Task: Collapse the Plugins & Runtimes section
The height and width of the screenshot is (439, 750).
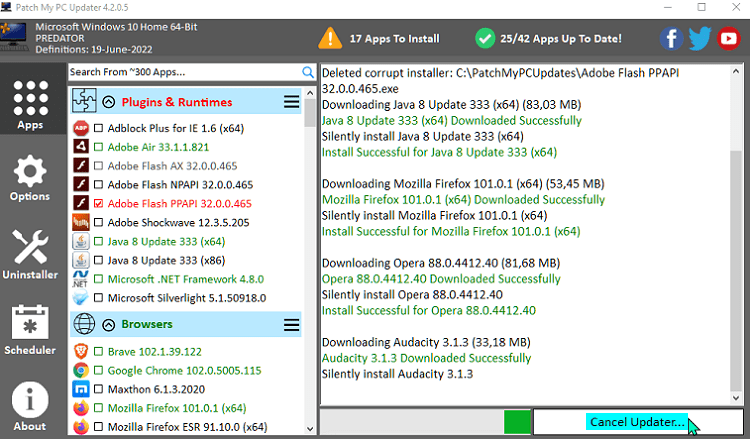Action: tap(109, 102)
